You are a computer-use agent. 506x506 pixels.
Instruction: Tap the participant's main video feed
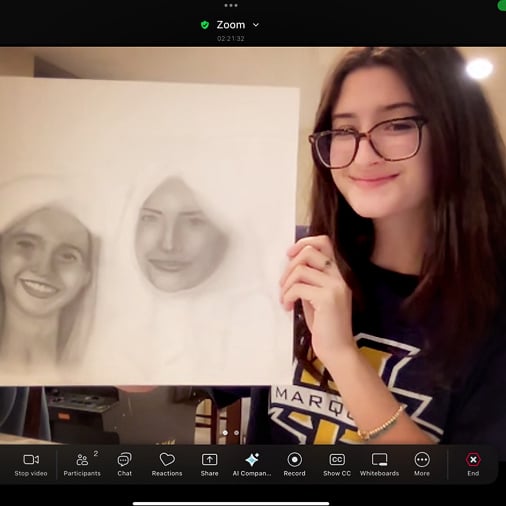pyautogui.click(x=253, y=246)
